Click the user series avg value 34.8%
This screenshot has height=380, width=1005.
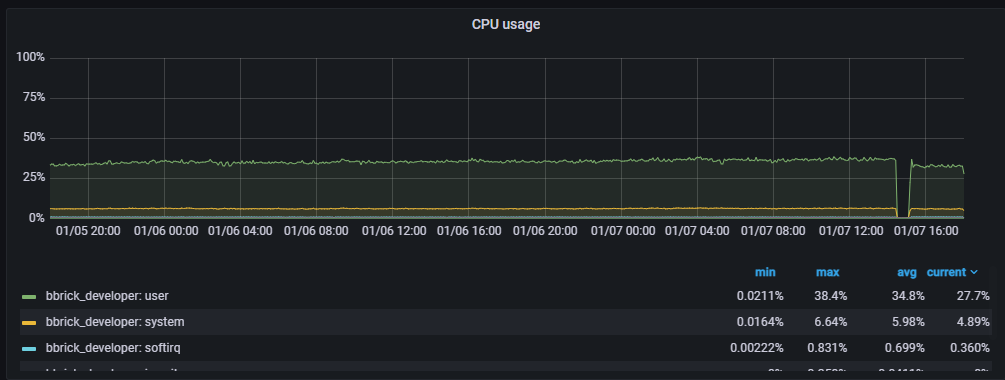pyautogui.click(x=909, y=297)
